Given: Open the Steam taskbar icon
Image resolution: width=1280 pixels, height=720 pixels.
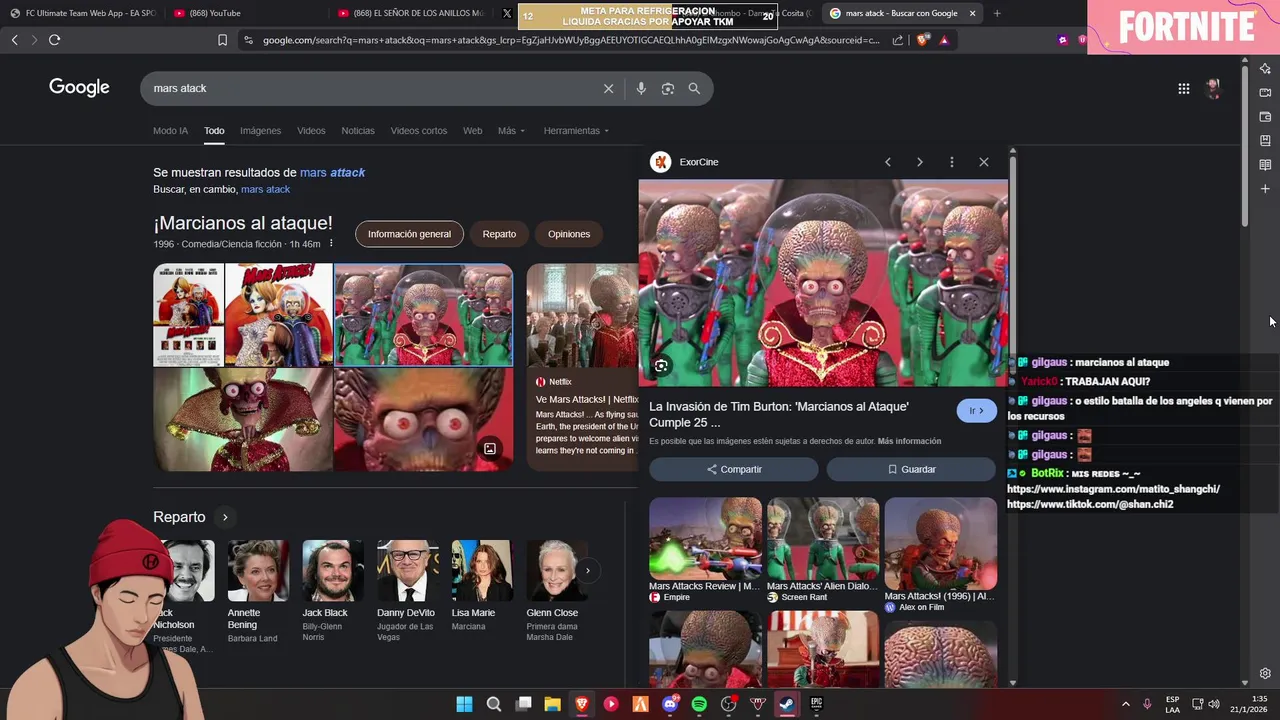Looking at the screenshot, I should [787, 704].
